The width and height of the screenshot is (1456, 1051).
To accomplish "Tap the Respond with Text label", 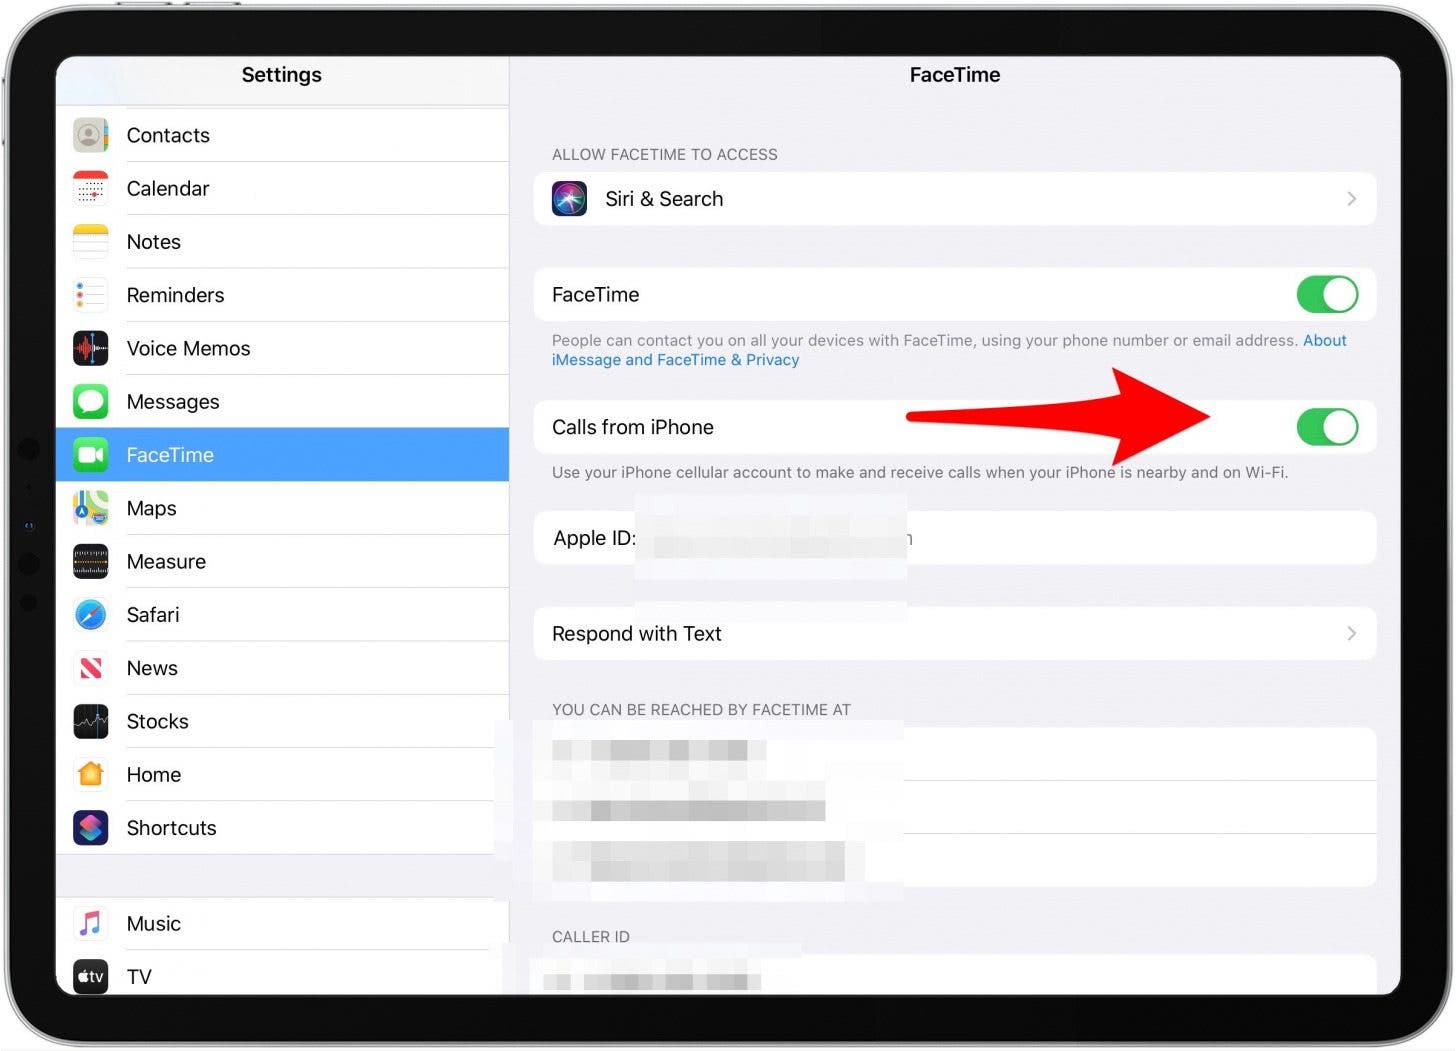I will [637, 634].
